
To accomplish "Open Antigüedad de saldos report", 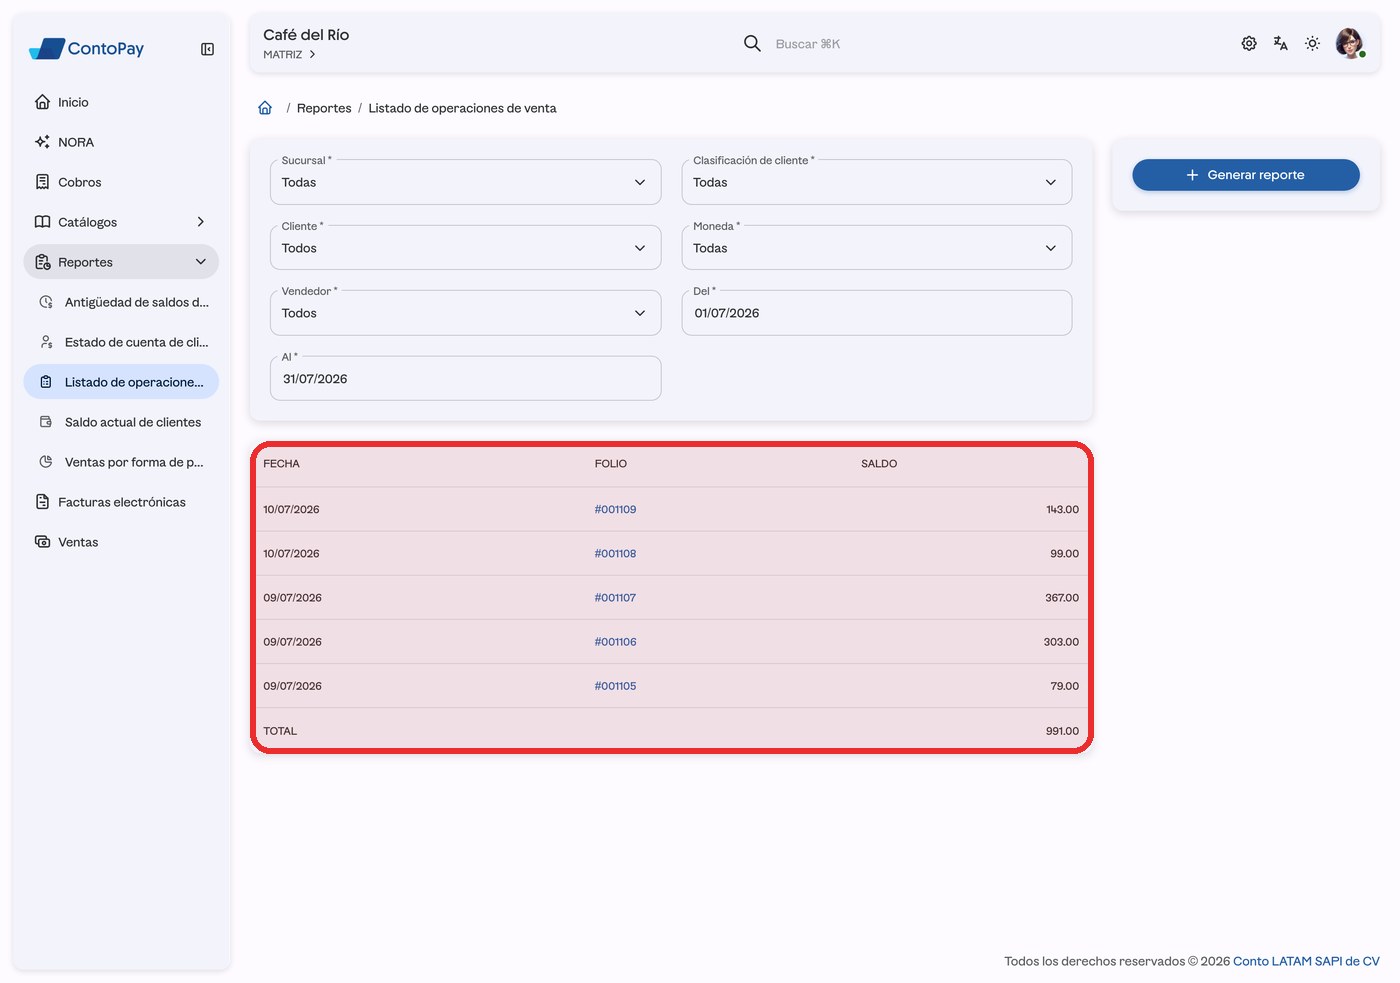I will pos(121,302).
